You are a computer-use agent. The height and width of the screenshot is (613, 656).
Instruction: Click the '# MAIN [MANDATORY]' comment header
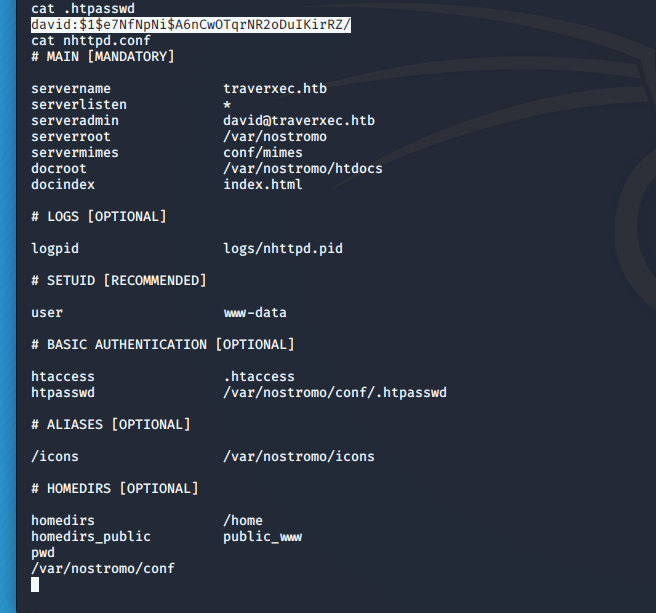pyautogui.click(x=103, y=57)
